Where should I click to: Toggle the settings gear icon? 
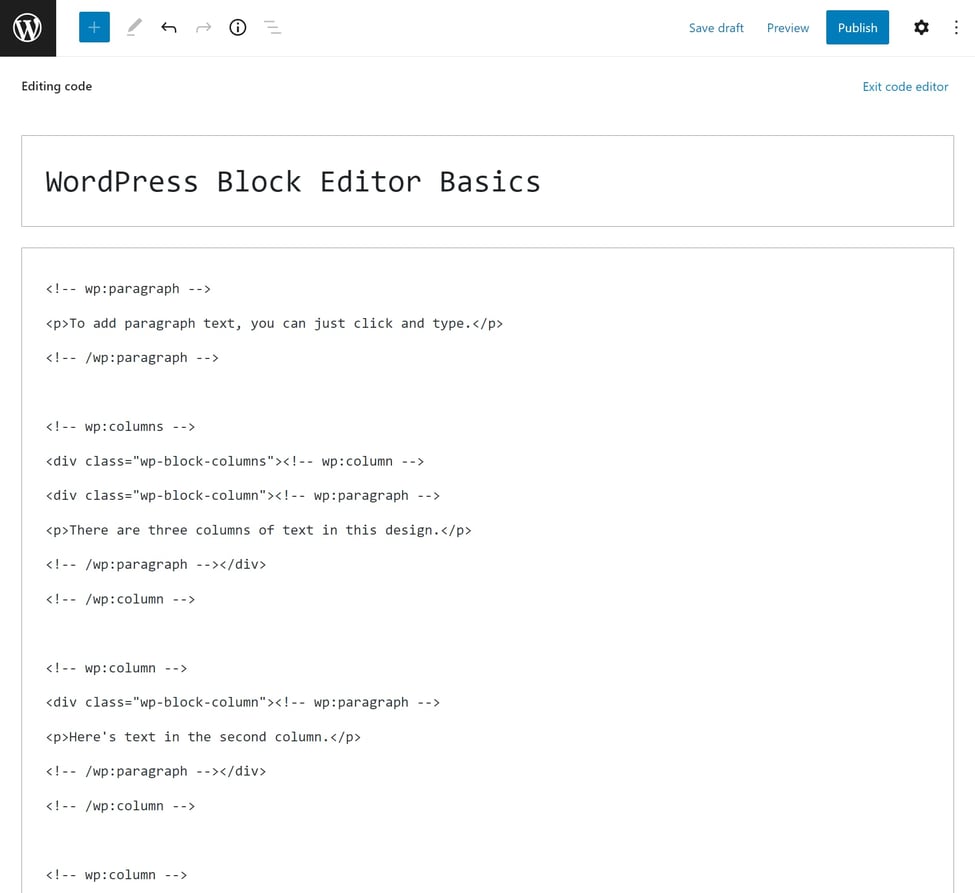(921, 27)
